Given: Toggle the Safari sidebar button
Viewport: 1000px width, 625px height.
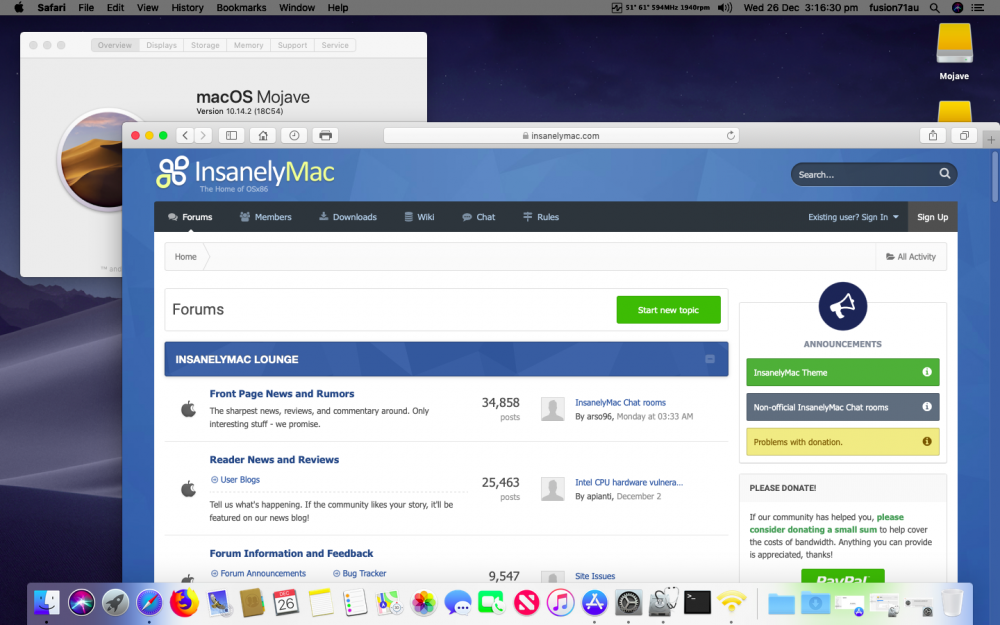Looking at the screenshot, I should click(232, 135).
